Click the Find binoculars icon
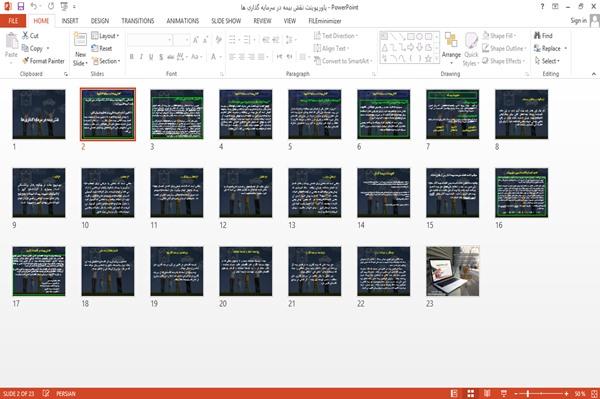 tap(537, 36)
